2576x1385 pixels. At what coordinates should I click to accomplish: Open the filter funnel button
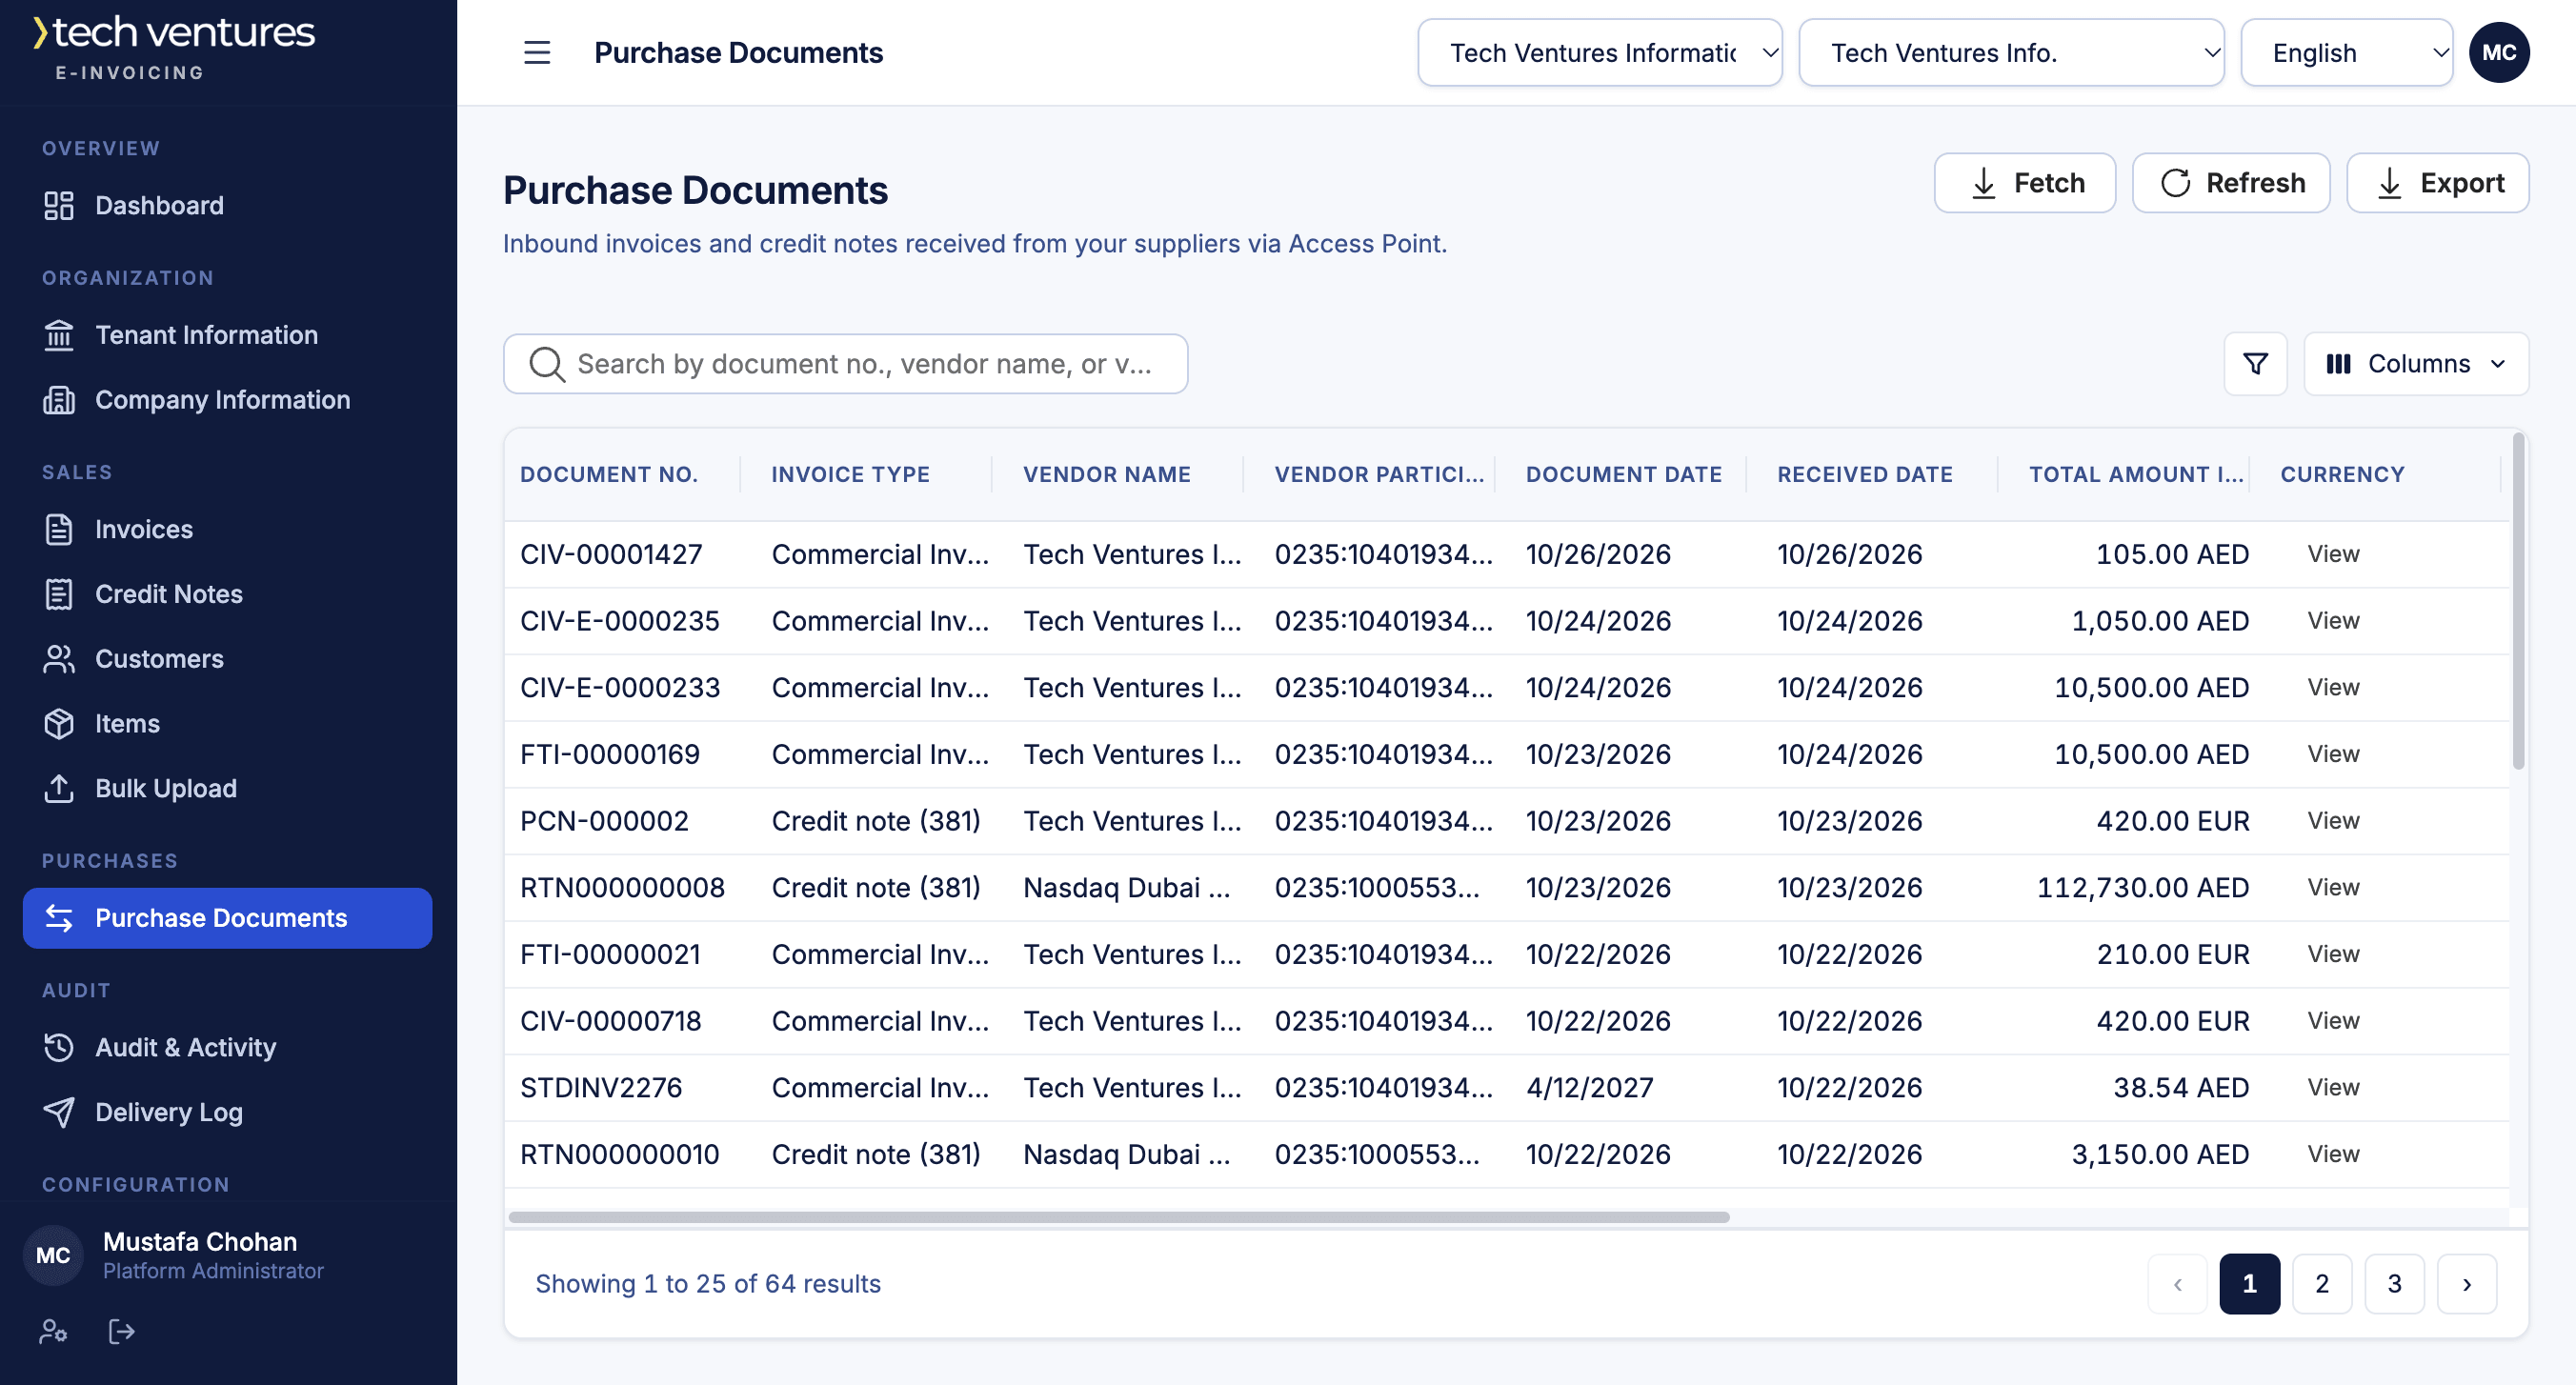click(2255, 364)
